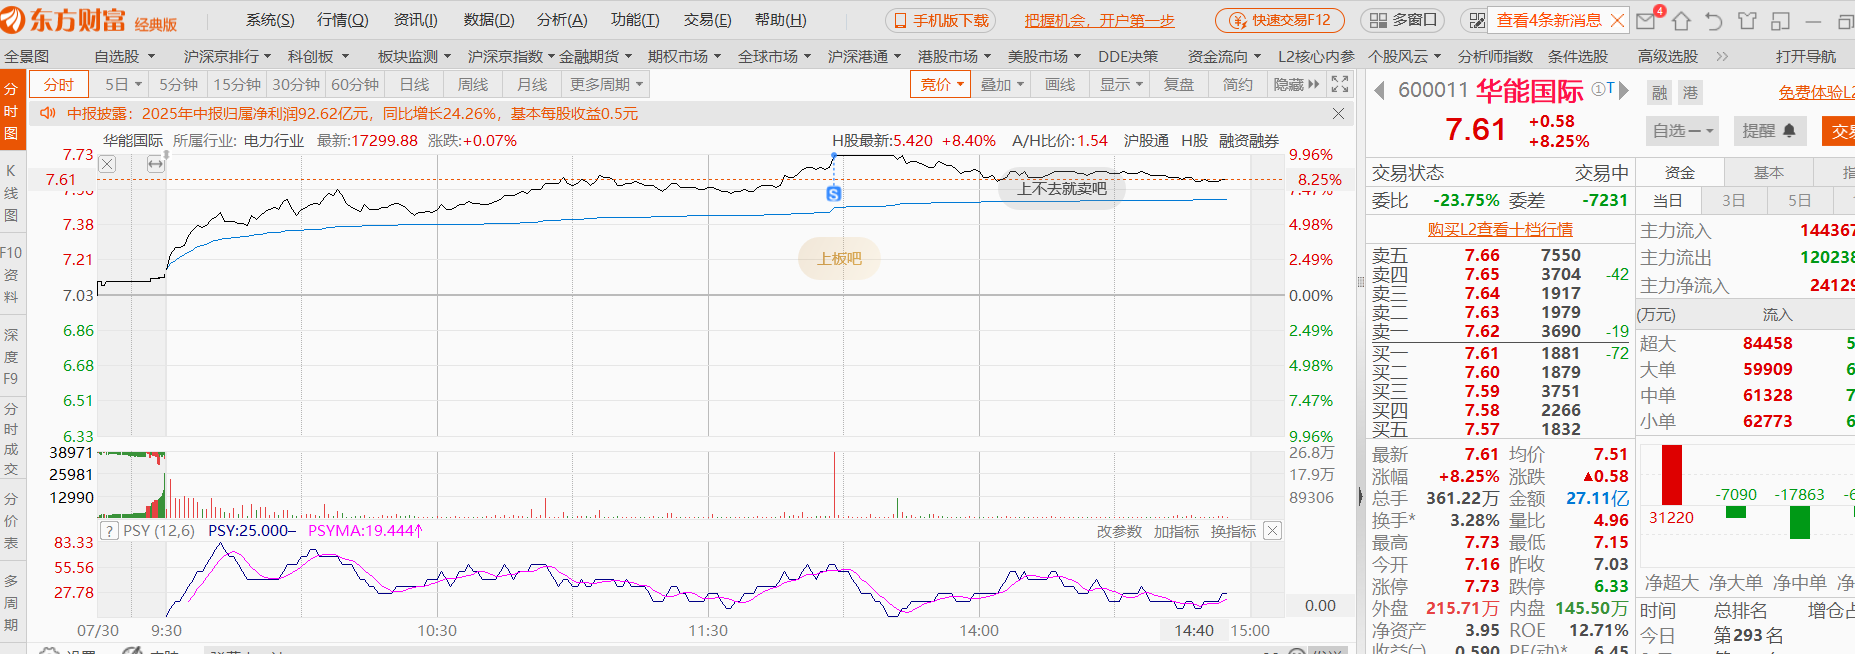Set a price alert with 提醒 bell
Image resolution: width=1855 pixels, height=654 pixels.
1769,131
